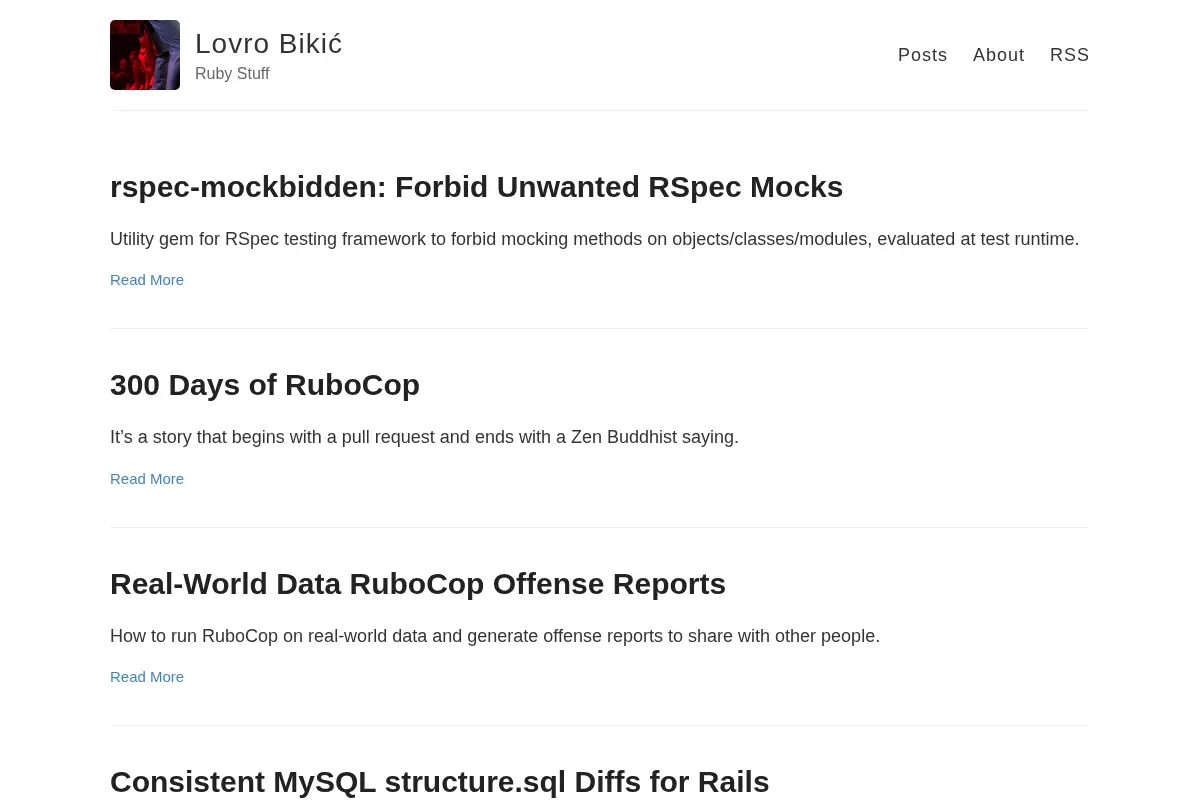Click the divider line beneath the header
Screen dimensions: 1200x800
(x=599, y=110)
